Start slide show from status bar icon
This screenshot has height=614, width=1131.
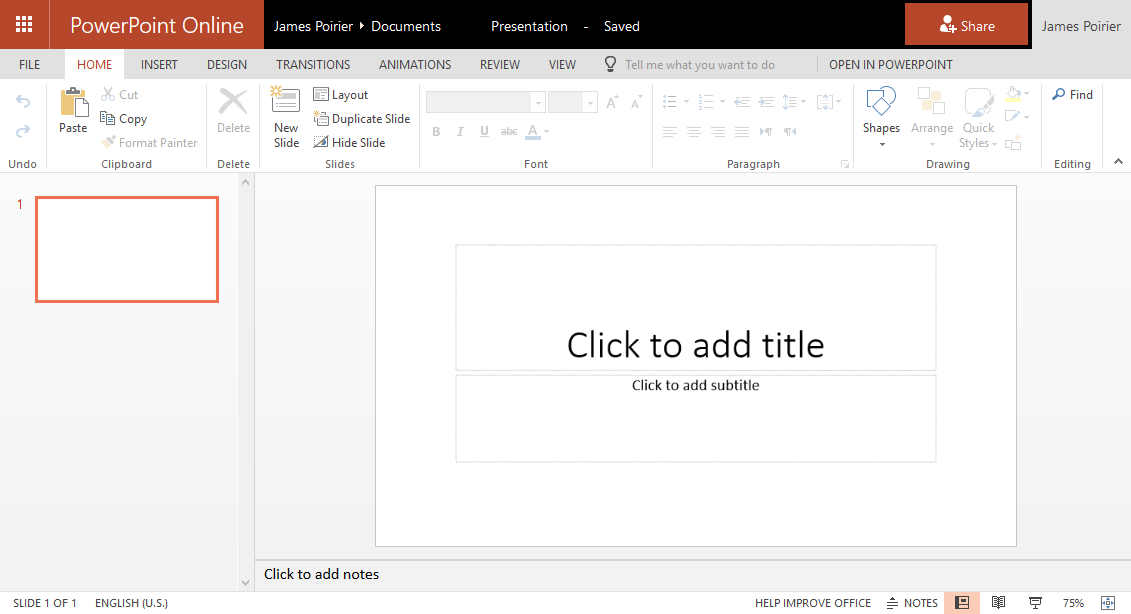[1035, 602]
